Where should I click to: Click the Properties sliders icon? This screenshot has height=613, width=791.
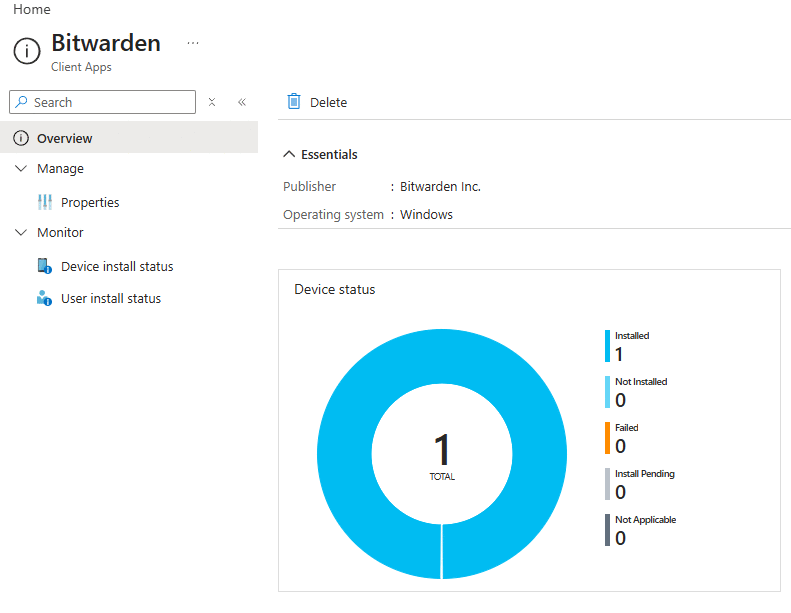coord(45,202)
